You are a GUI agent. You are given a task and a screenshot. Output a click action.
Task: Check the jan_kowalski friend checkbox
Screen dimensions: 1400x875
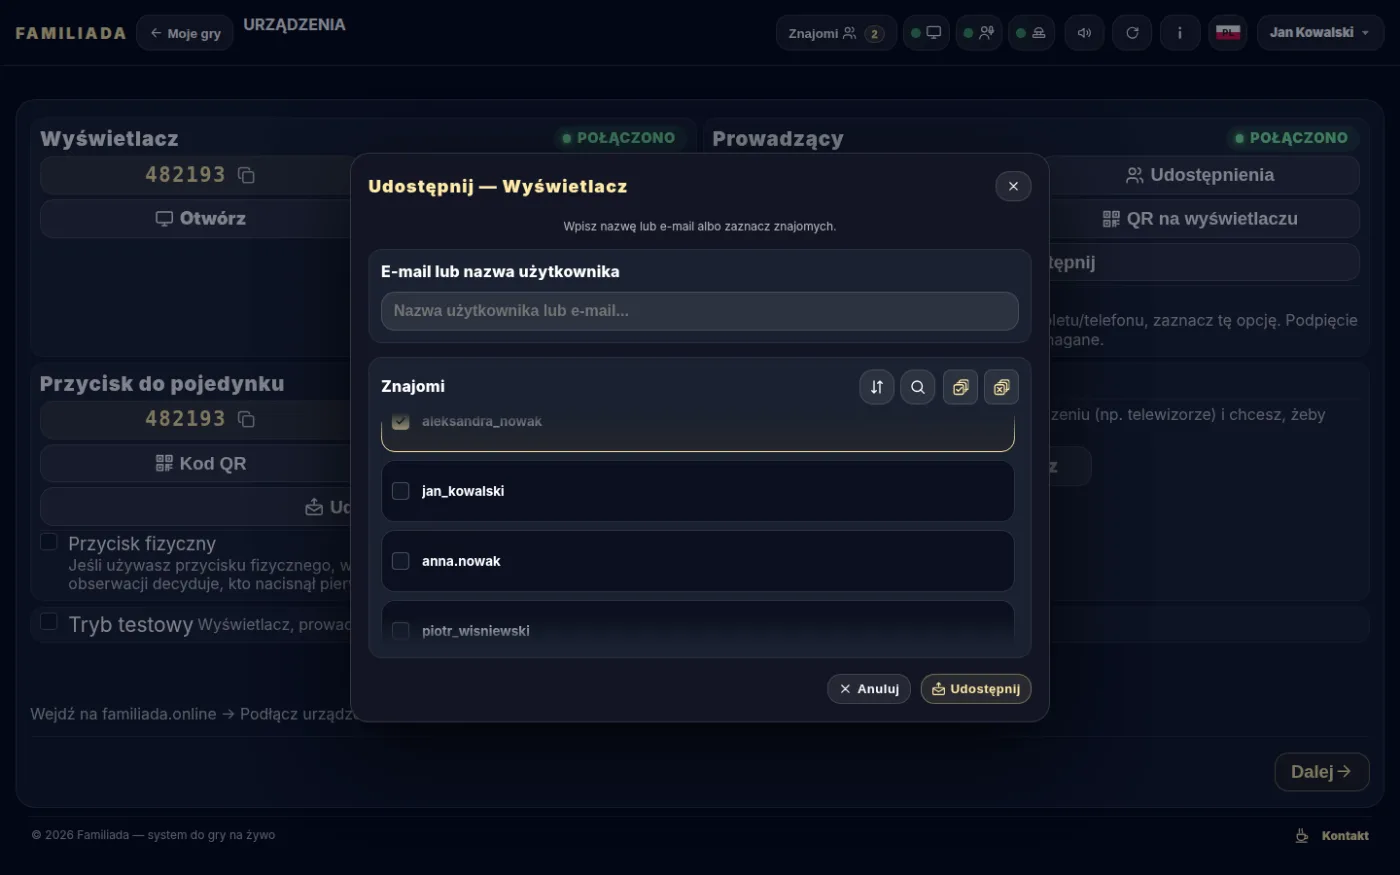[401, 491]
